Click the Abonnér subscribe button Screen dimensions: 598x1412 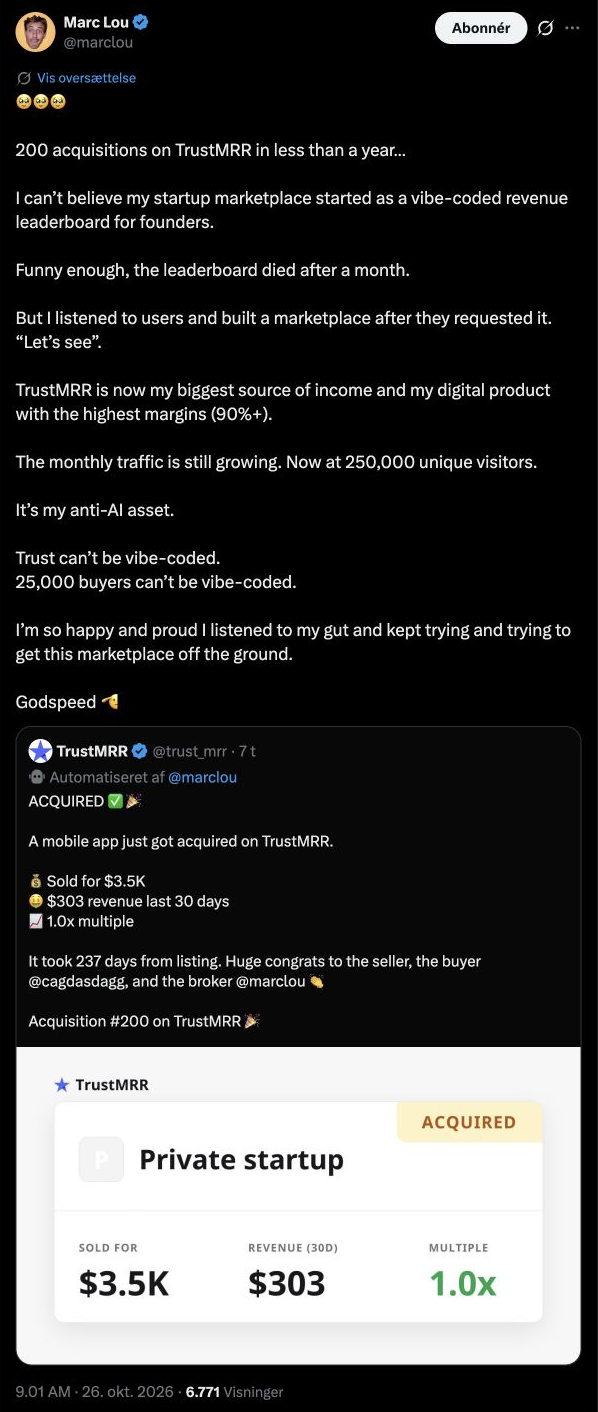[x=481, y=28]
